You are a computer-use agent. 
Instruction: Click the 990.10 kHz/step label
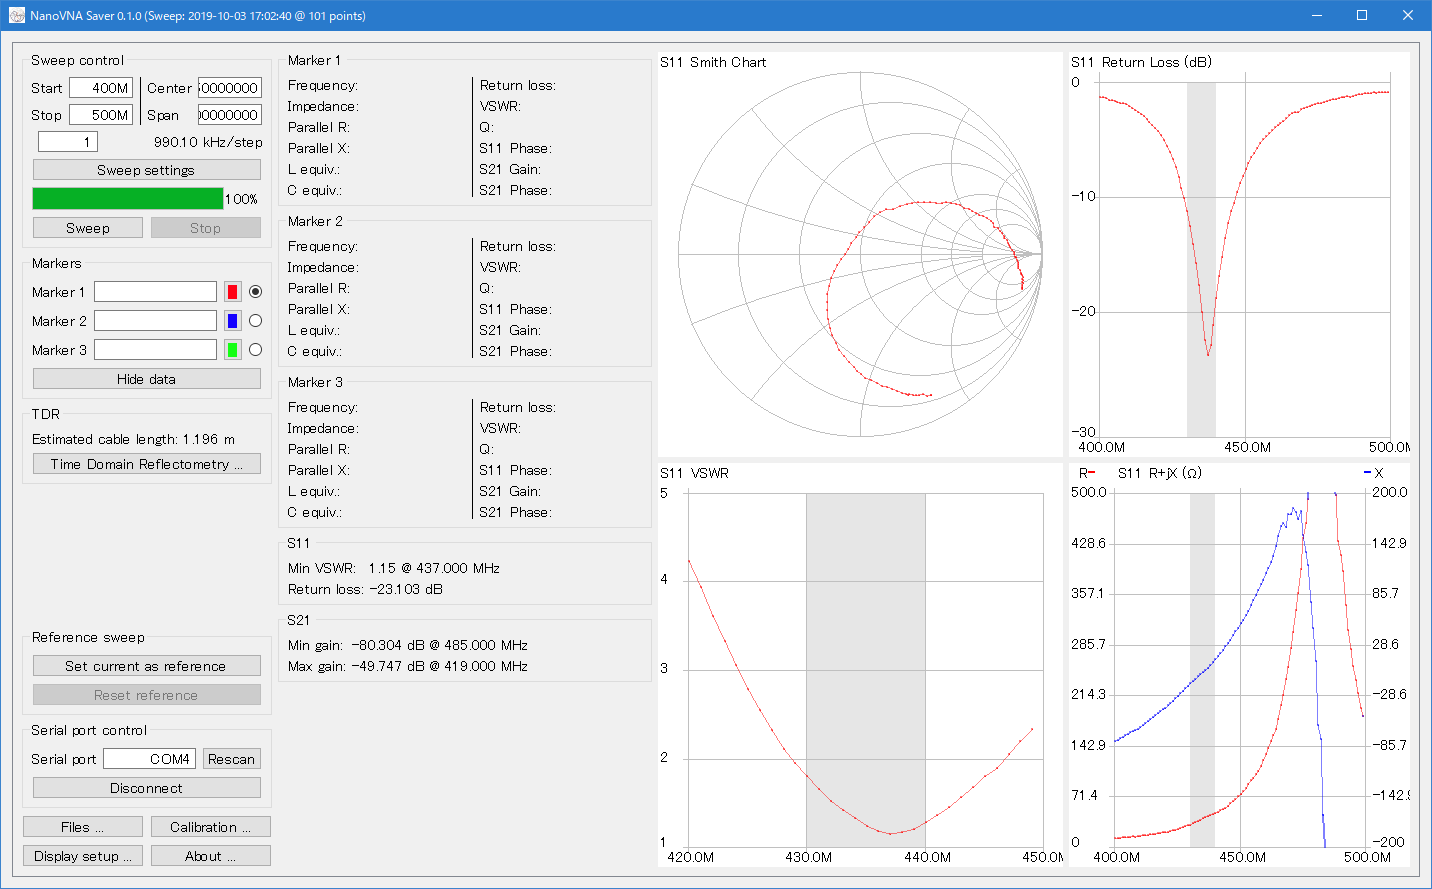click(x=208, y=142)
